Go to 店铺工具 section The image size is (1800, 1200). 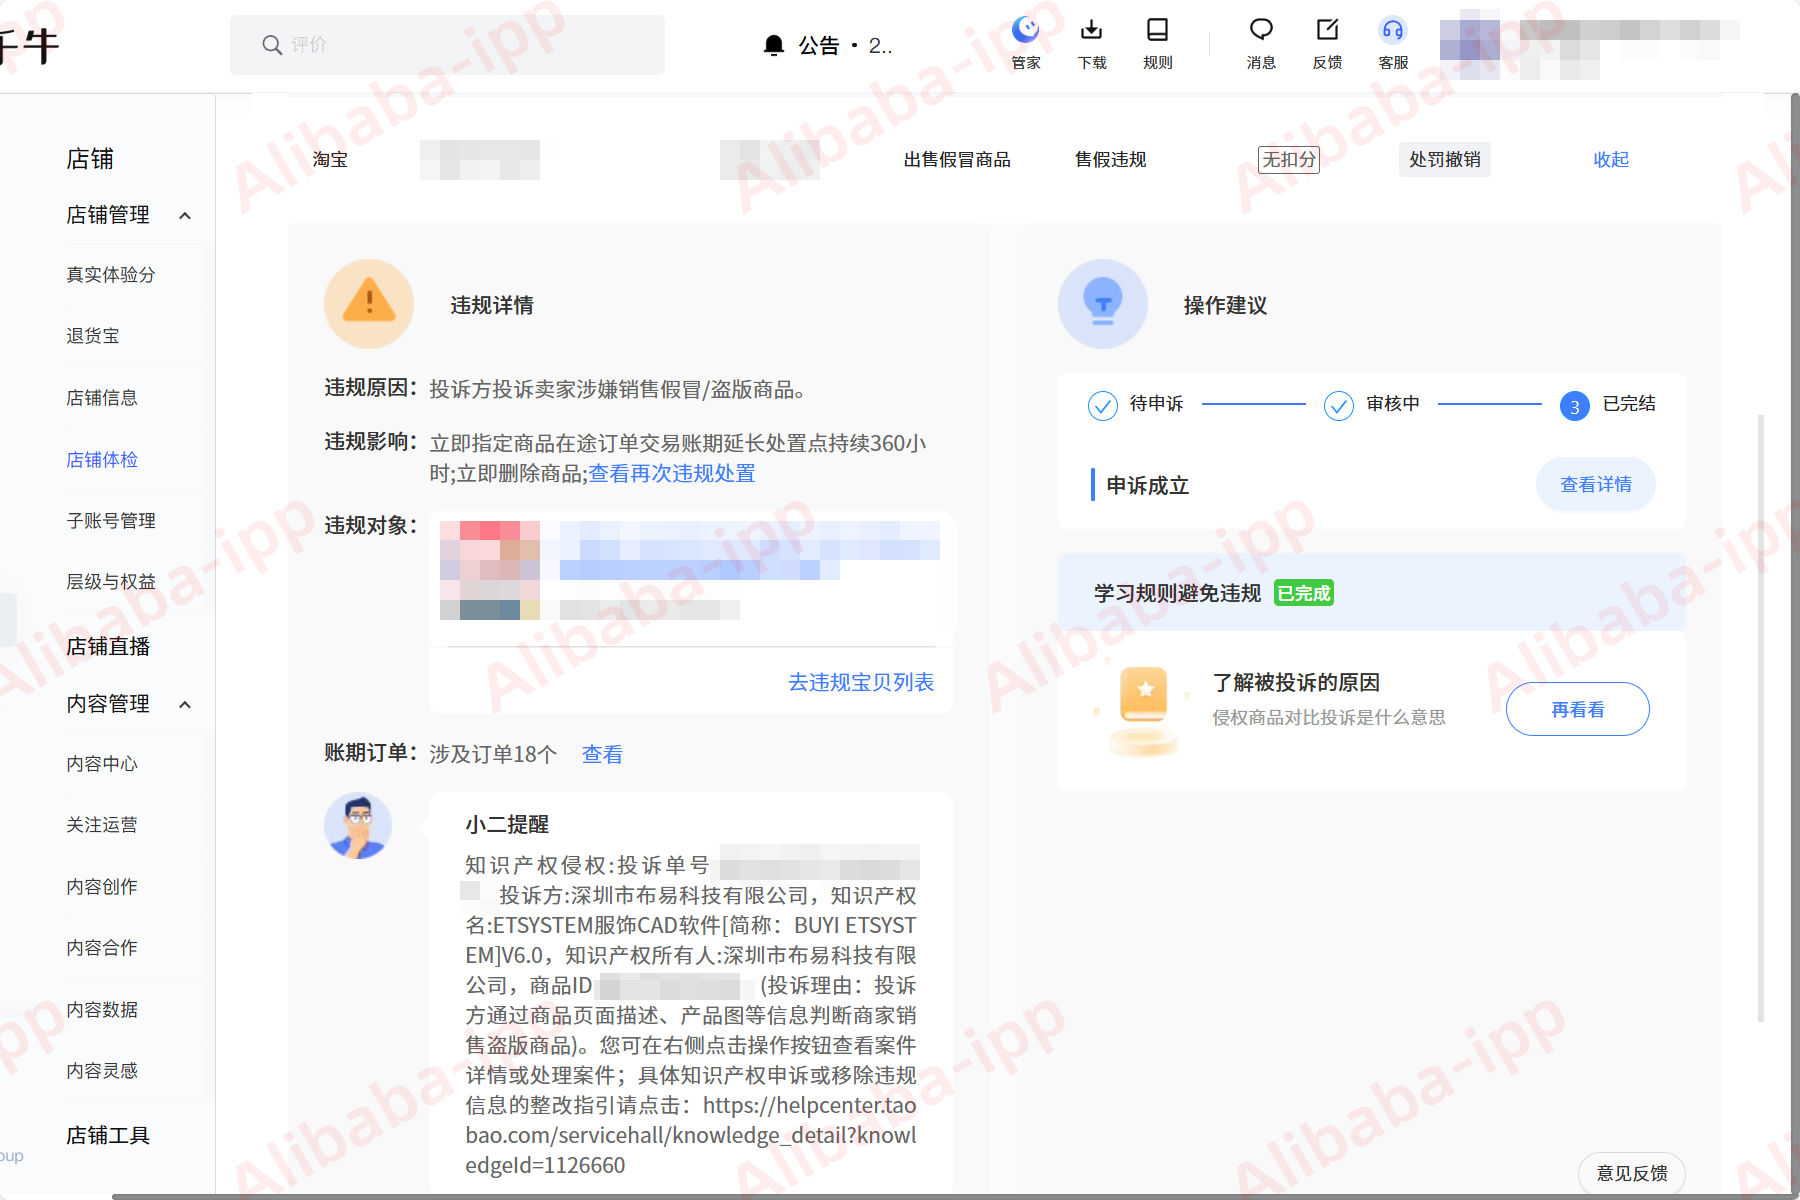(x=108, y=1136)
